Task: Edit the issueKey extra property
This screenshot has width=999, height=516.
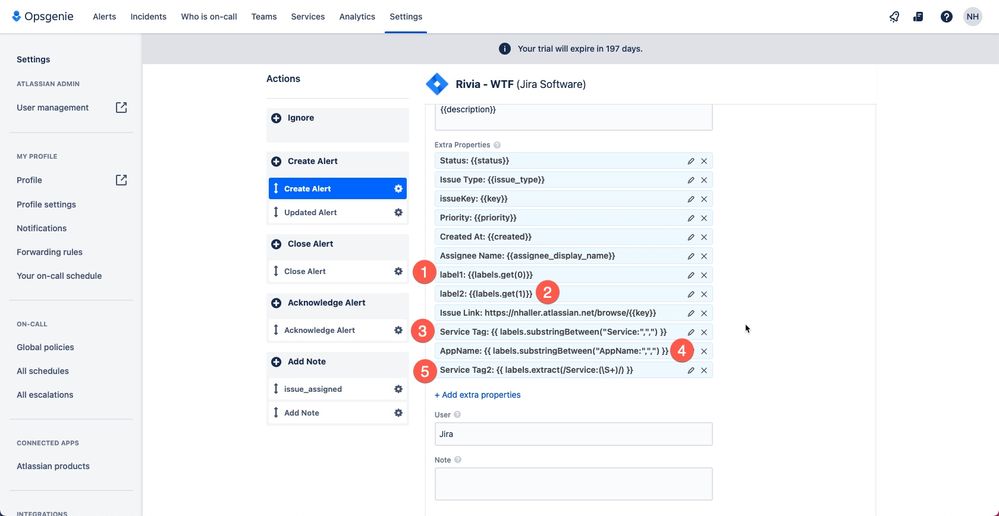Action: pyautogui.click(x=691, y=199)
